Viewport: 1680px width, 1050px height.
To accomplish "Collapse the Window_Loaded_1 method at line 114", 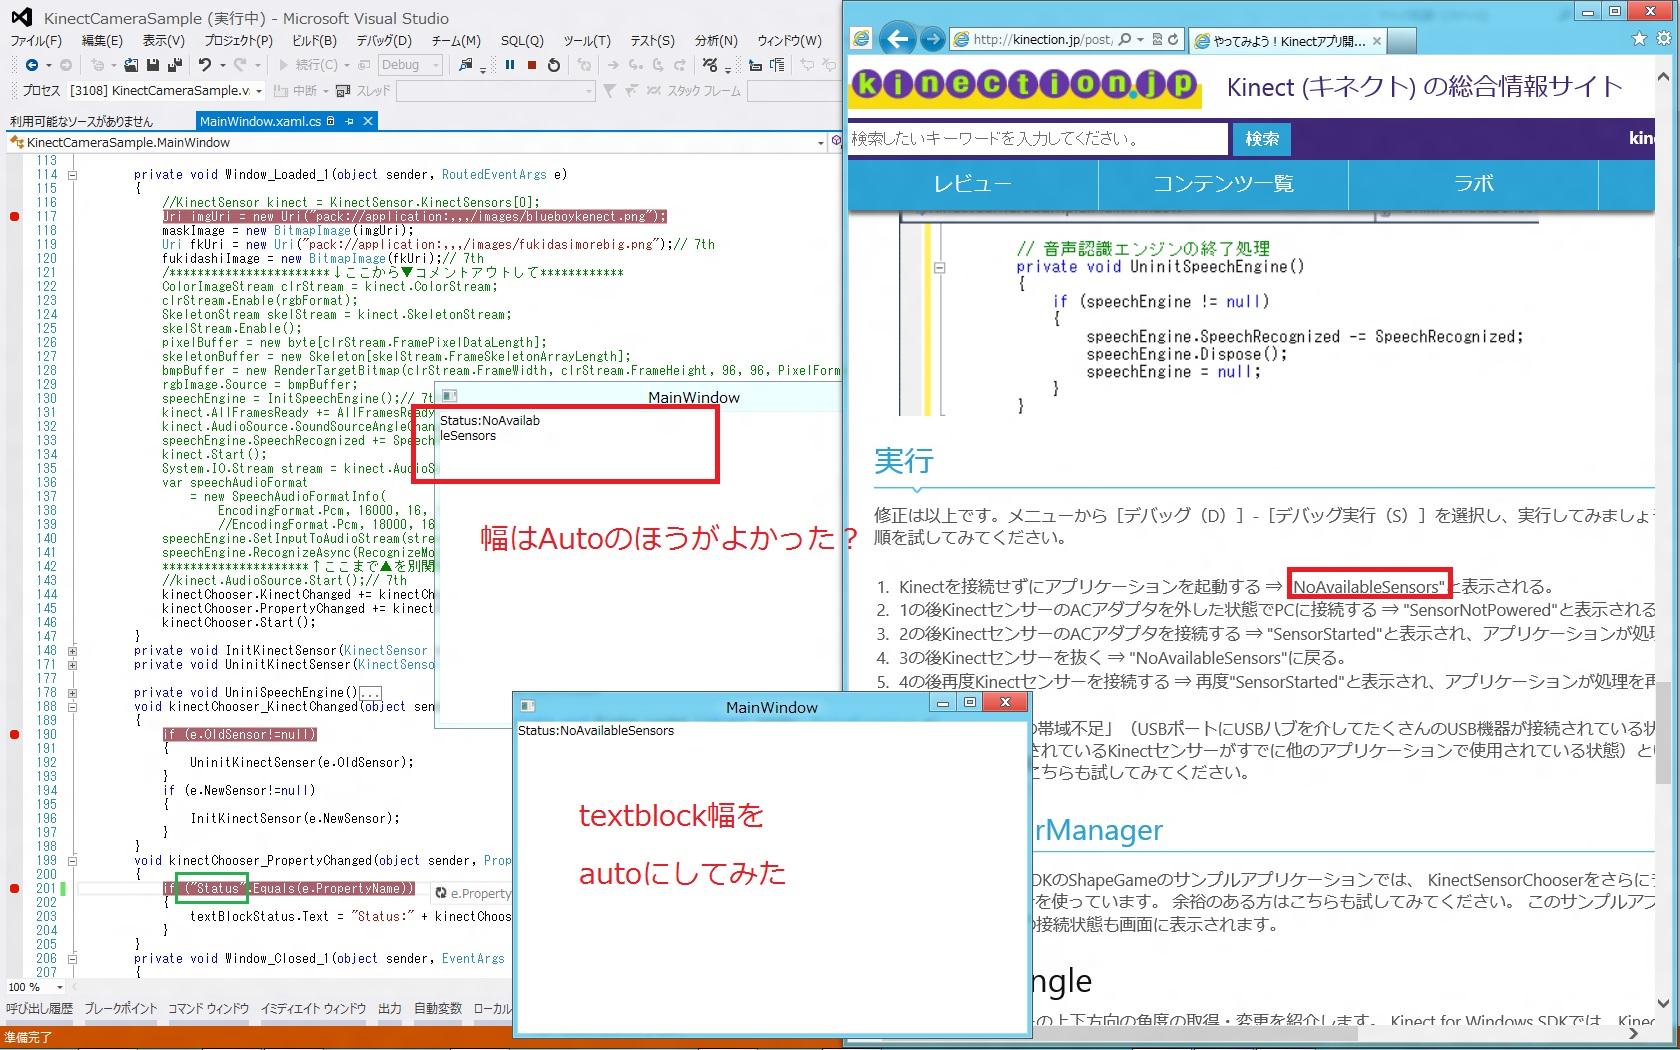I will click(72, 174).
